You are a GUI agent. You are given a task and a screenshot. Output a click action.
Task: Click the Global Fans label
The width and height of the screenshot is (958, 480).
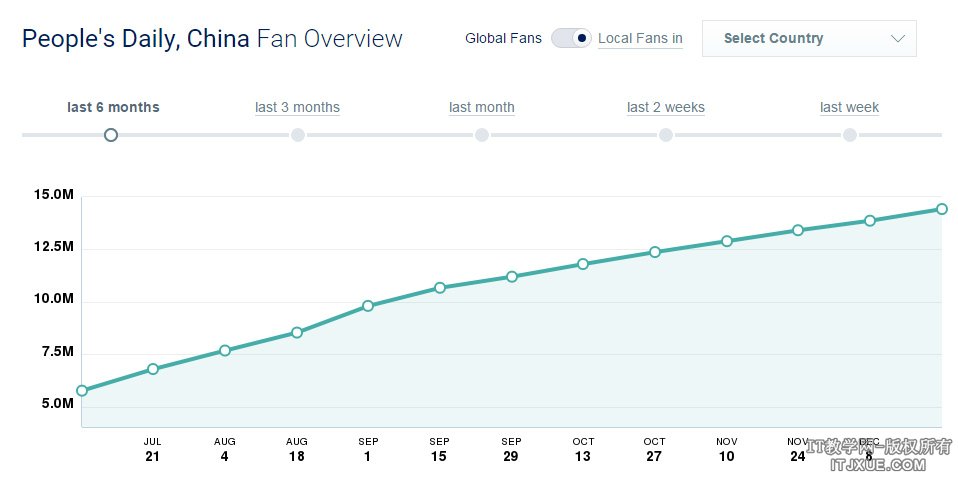point(503,39)
